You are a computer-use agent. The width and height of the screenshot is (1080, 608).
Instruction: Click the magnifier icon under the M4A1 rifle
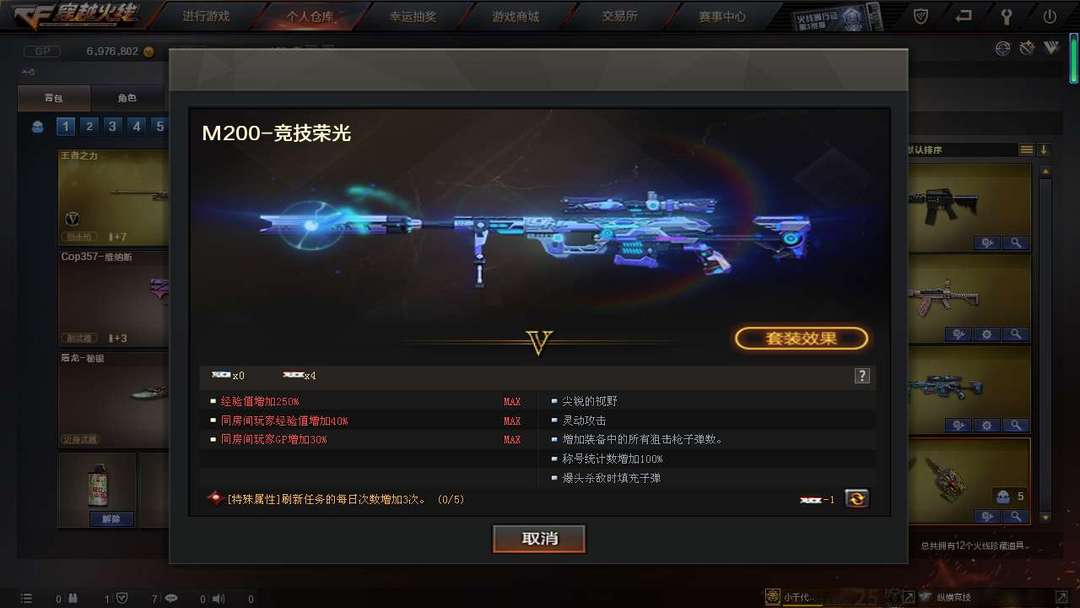(x=1016, y=242)
